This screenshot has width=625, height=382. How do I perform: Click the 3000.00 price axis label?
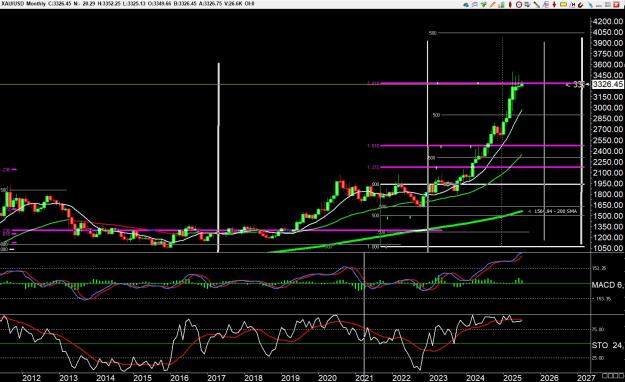coord(607,108)
